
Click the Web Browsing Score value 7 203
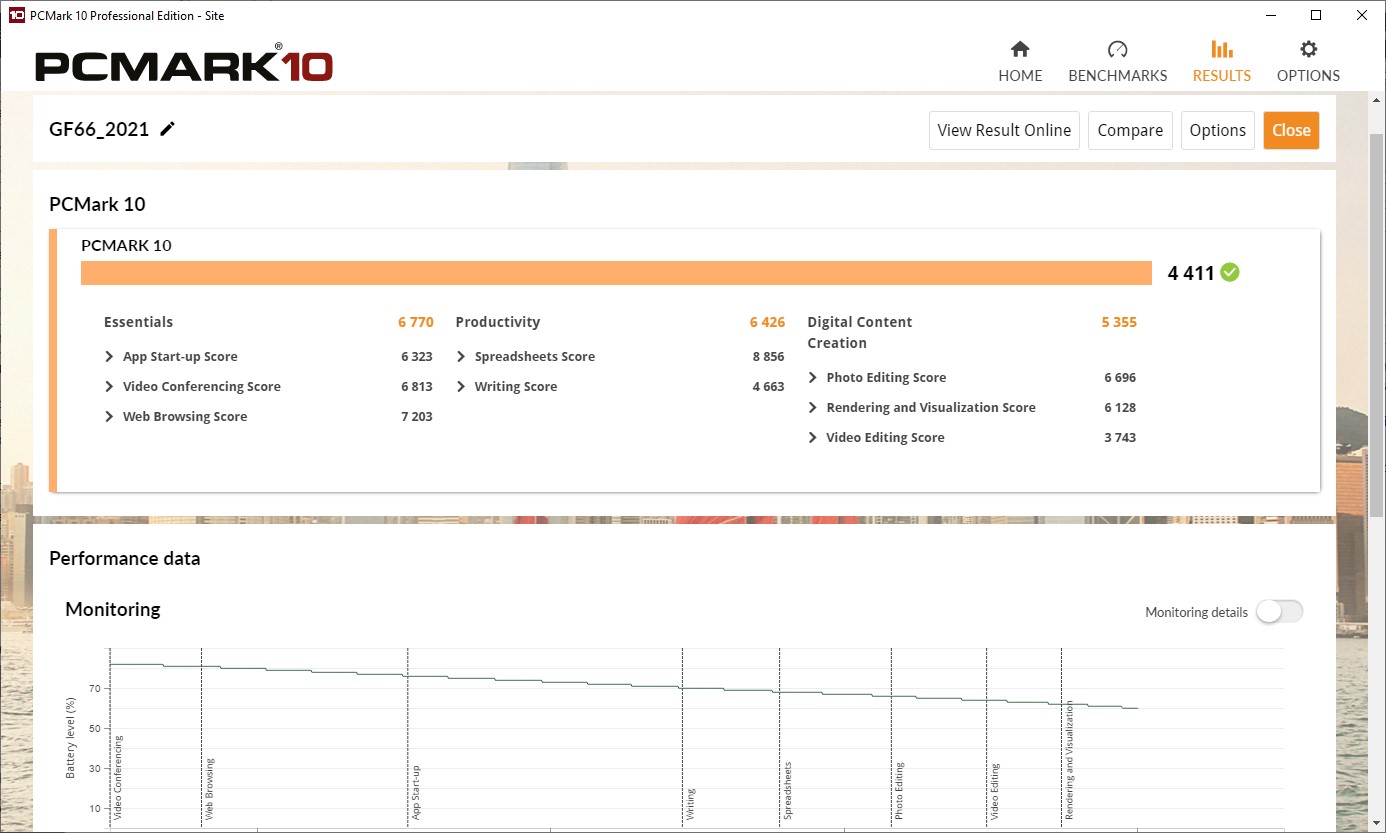pyautogui.click(x=416, y=417)
